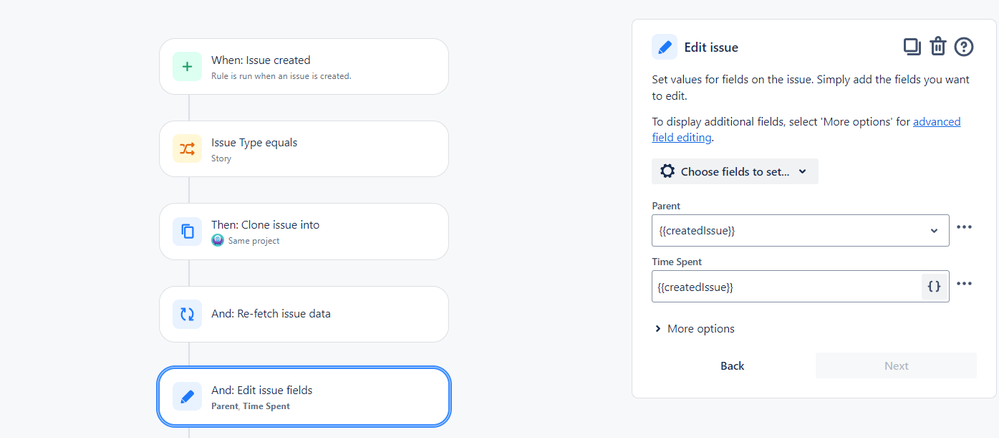Open help question mark icon
This screenshot has width=999, height=438.
point(964,47)
